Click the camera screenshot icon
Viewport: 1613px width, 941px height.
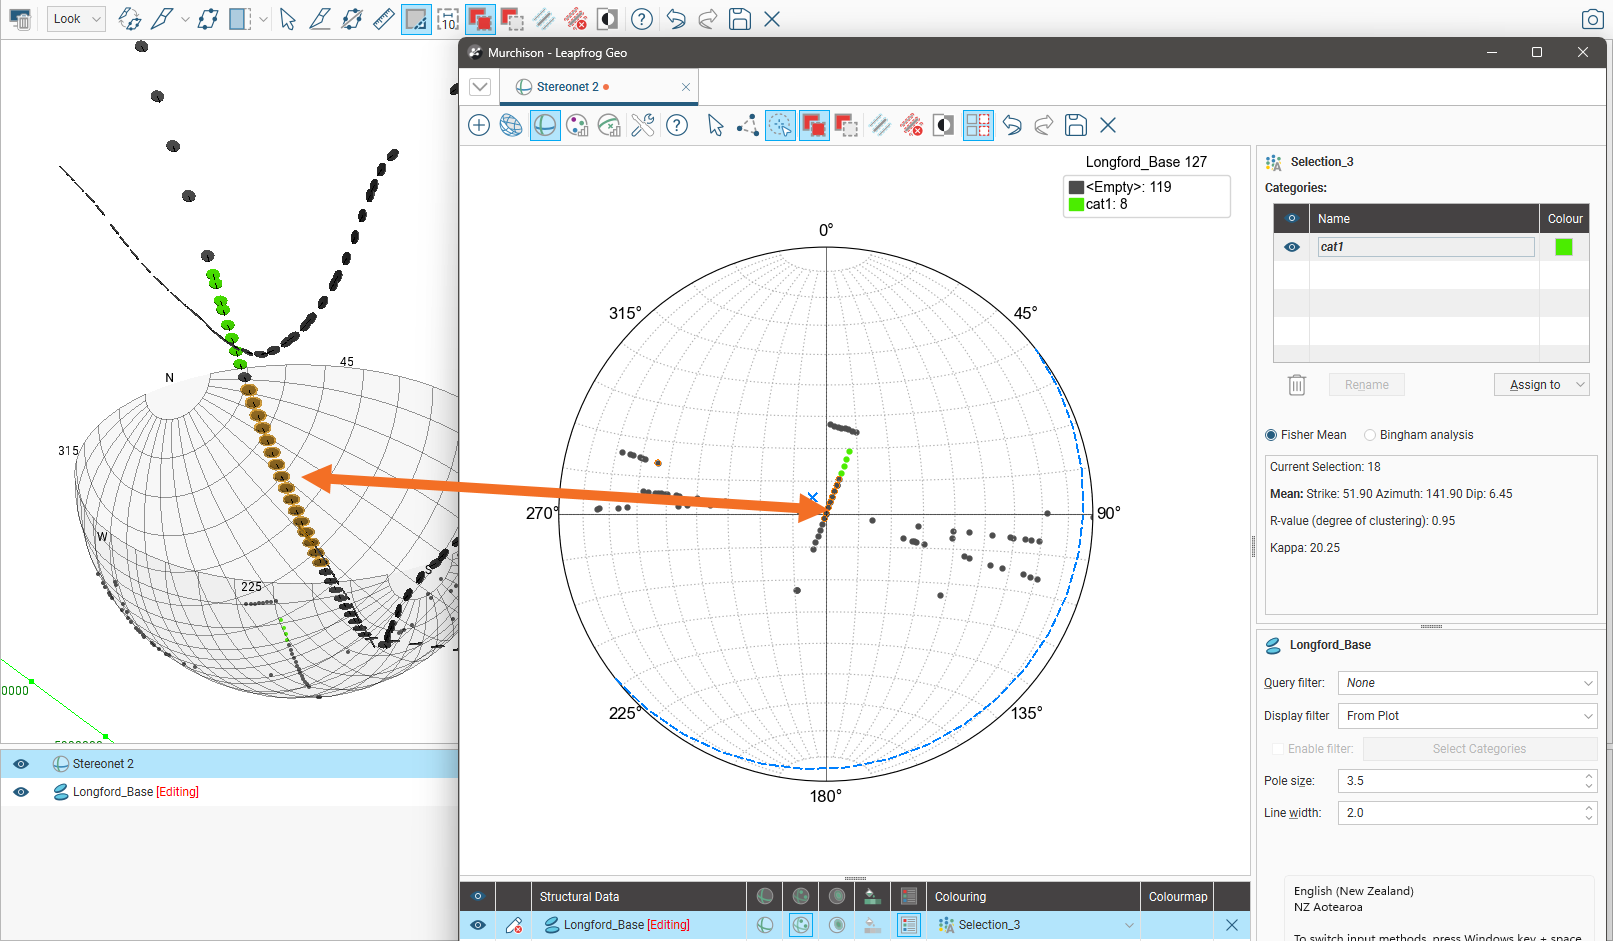coord(1592,19)
